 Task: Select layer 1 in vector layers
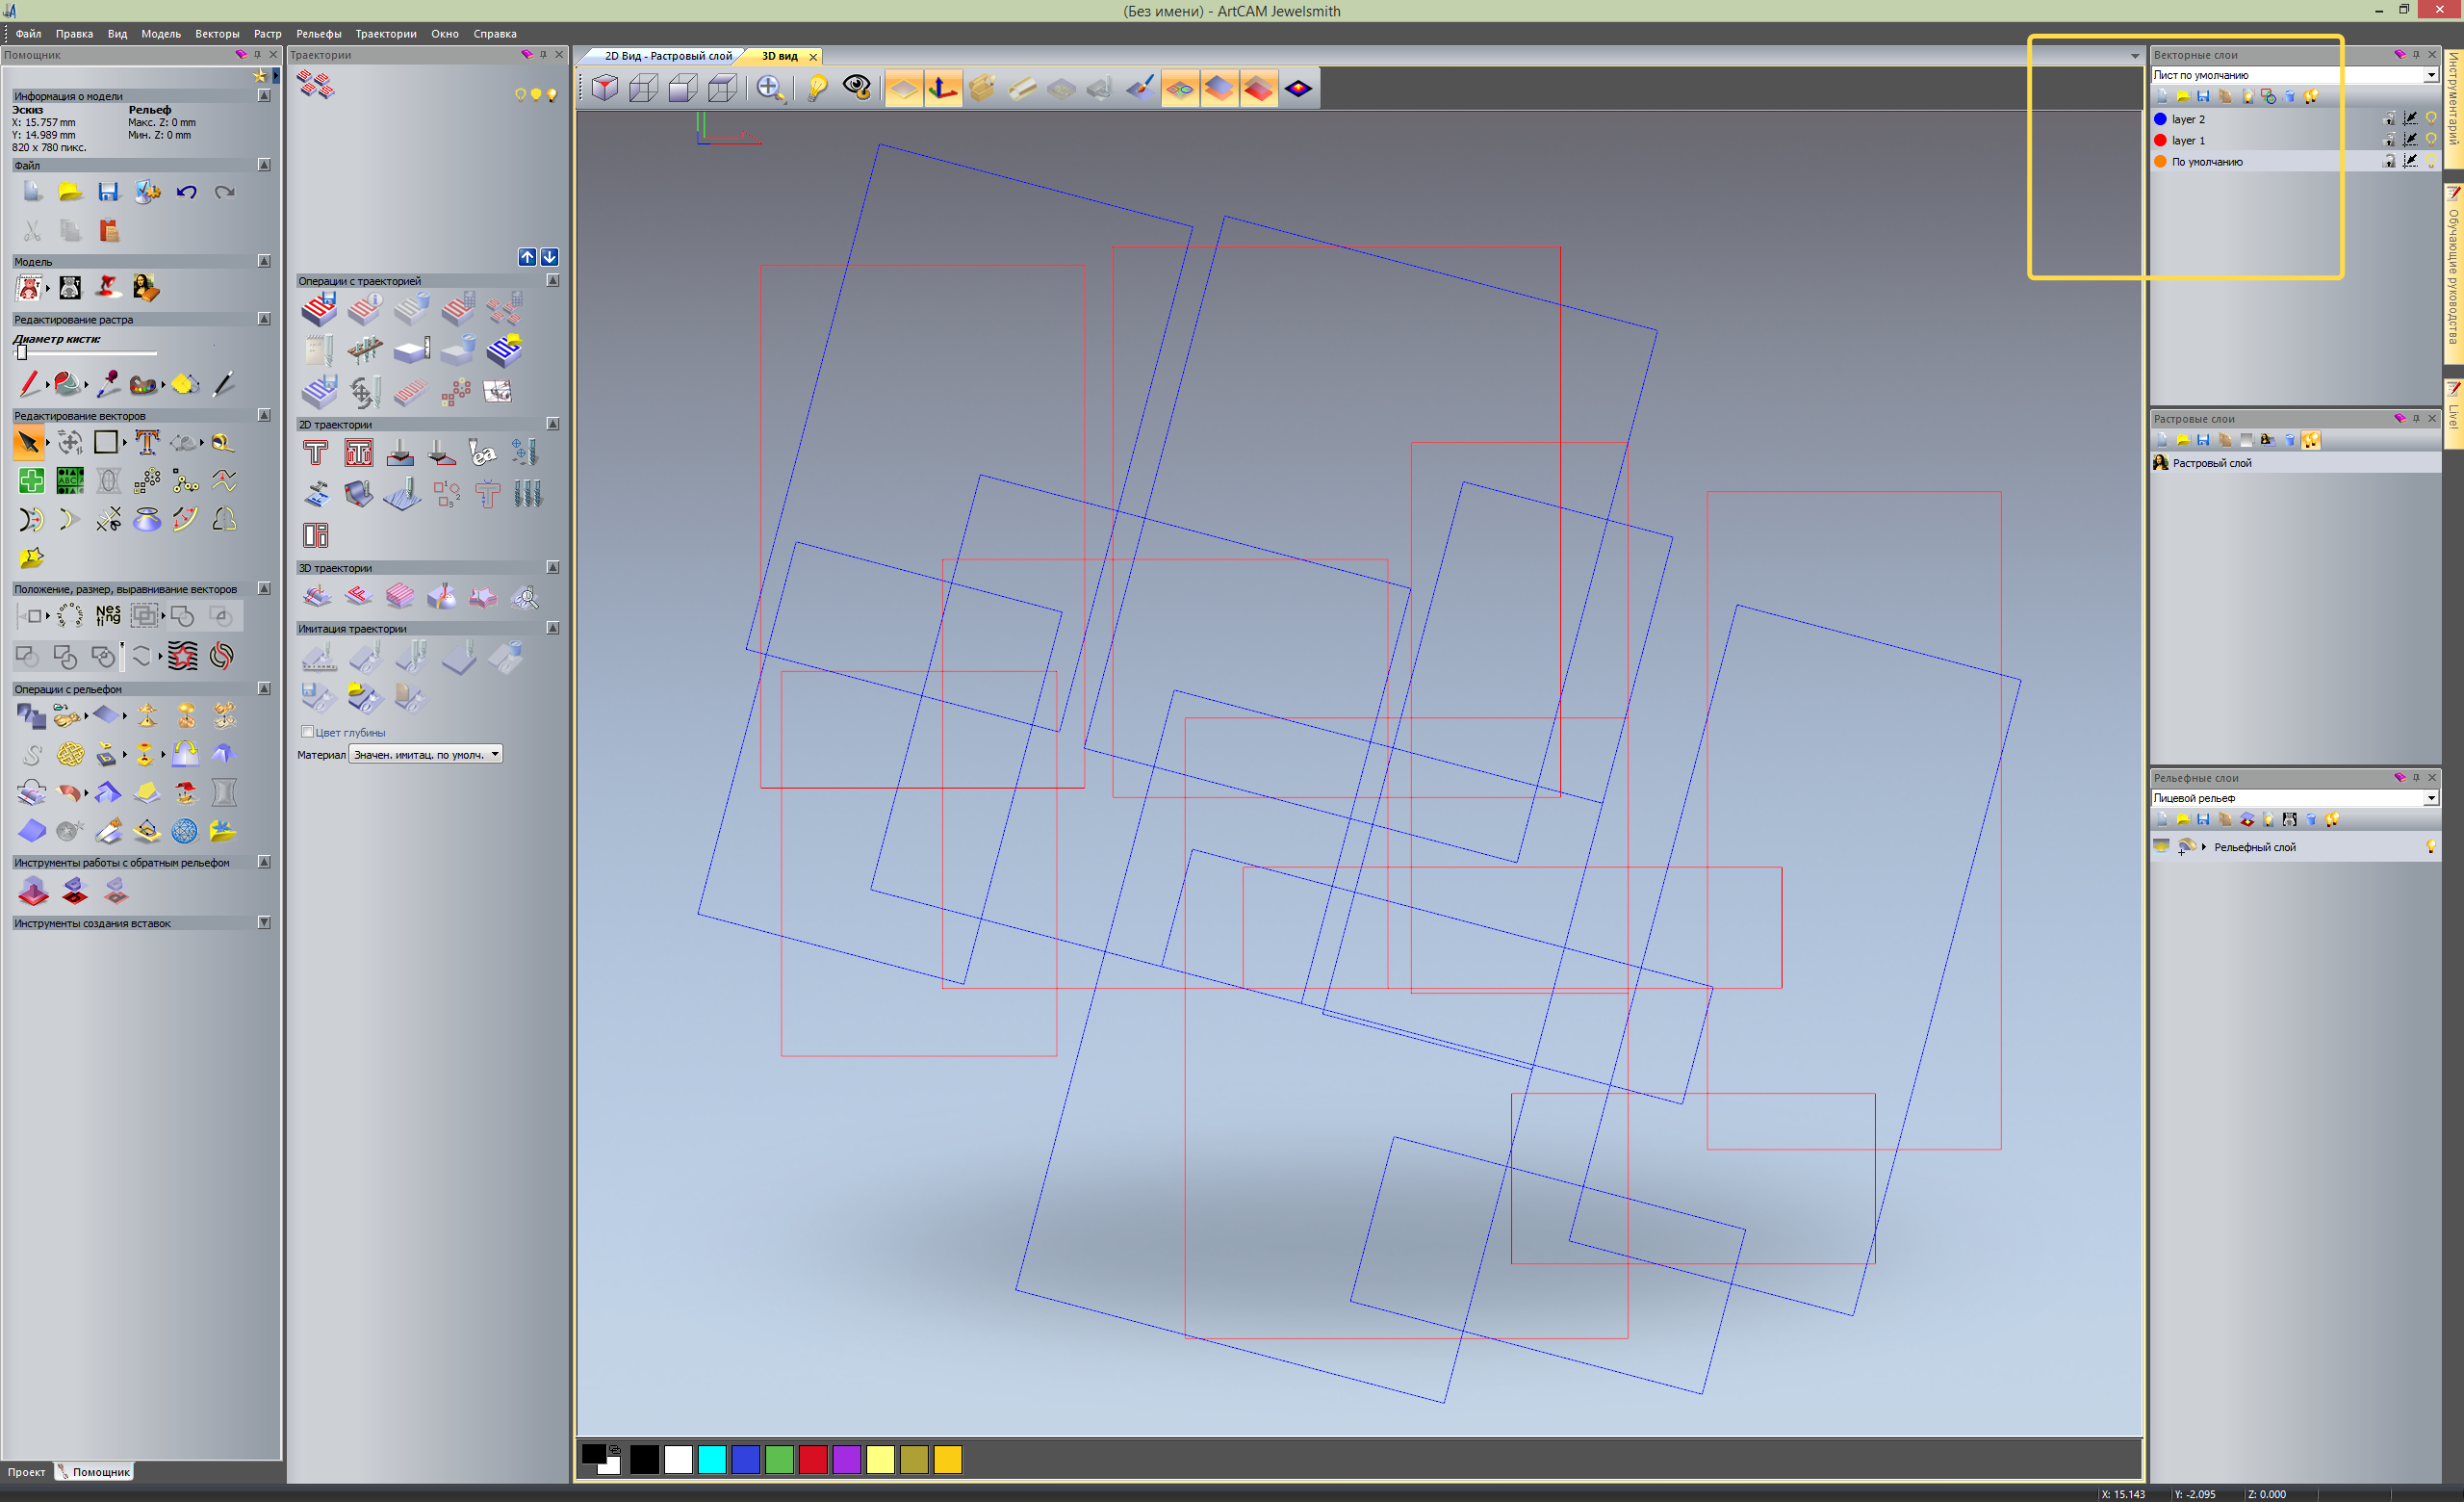(2188, 140)
